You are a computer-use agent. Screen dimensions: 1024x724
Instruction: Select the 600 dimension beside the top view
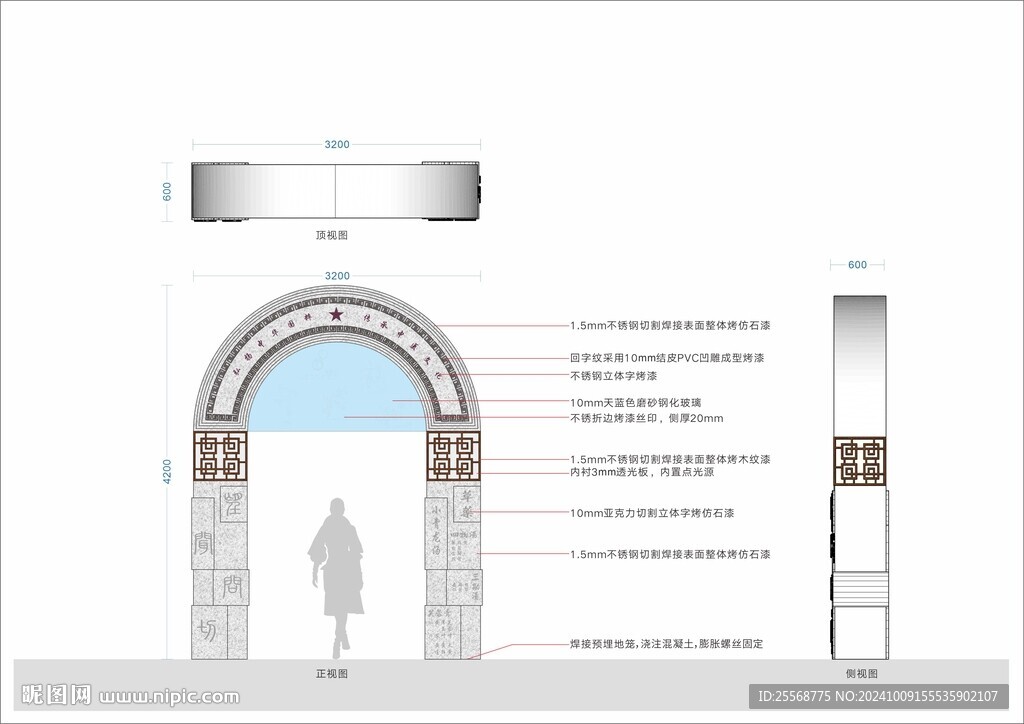[x=167, y=191]
